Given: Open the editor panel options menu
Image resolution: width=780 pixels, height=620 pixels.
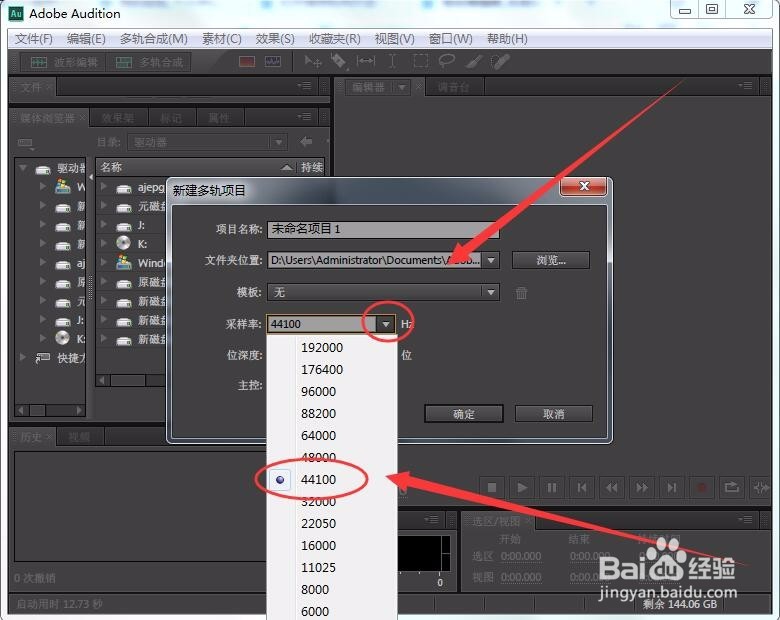Looking at the screenshot, I should pyautogui.click(x=745, y=86).
